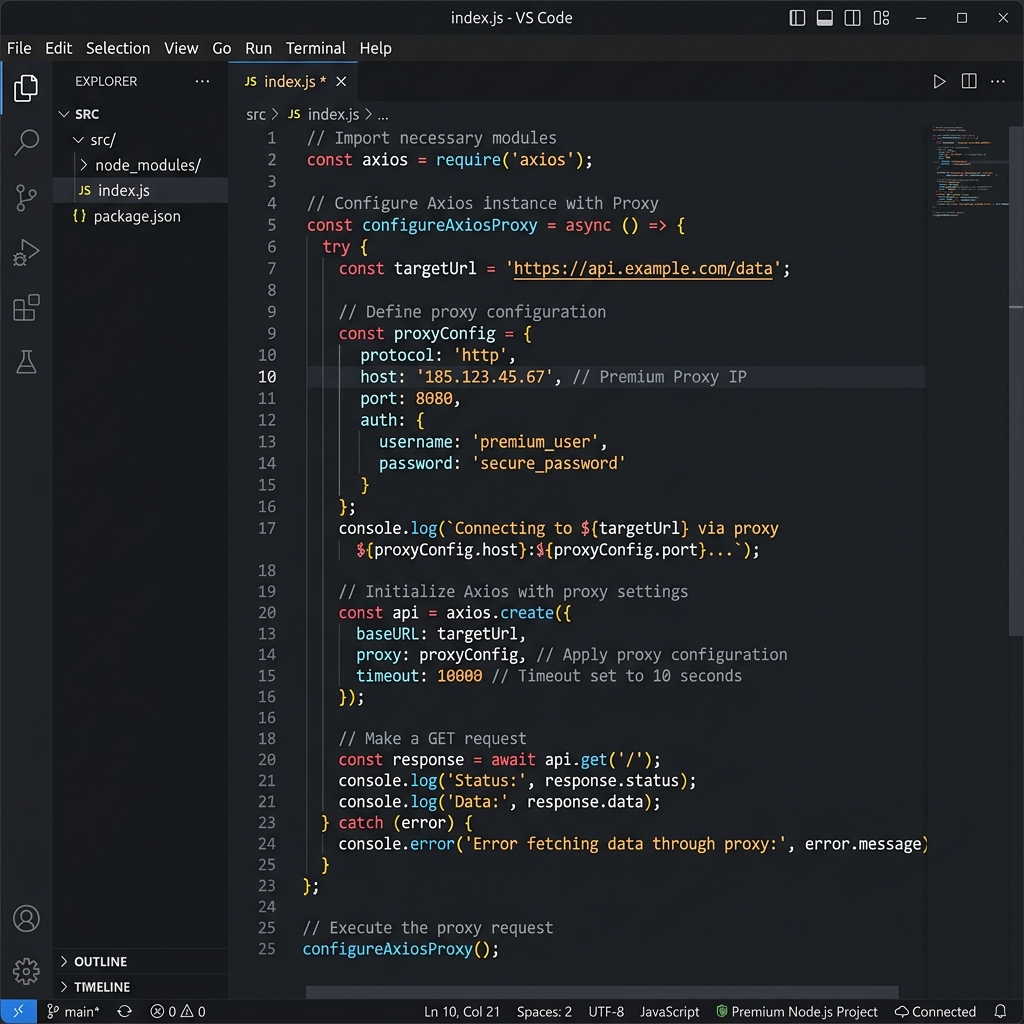Open the Testing flask icon
This screenshot has width=1024, height=1024.
point(26,362)
